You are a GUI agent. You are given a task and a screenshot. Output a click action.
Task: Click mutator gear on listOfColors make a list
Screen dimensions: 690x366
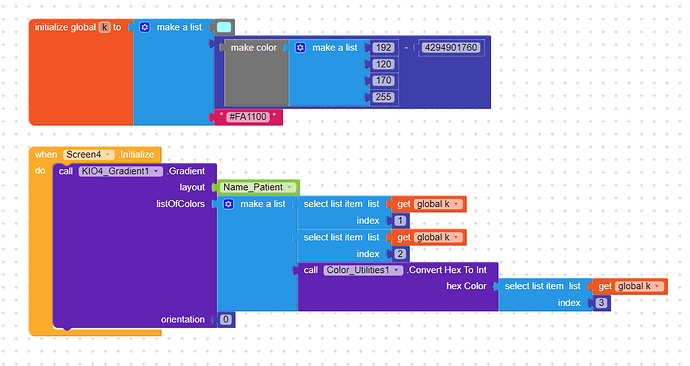click(228, 204)
